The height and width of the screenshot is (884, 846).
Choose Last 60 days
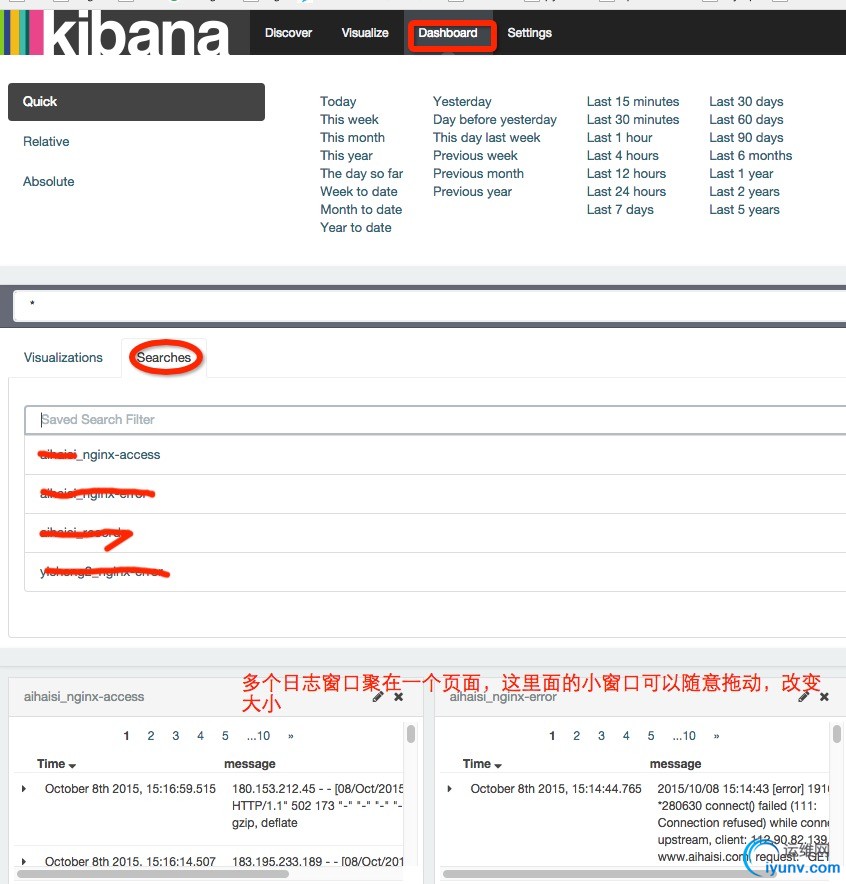click(x=746, y=120)
